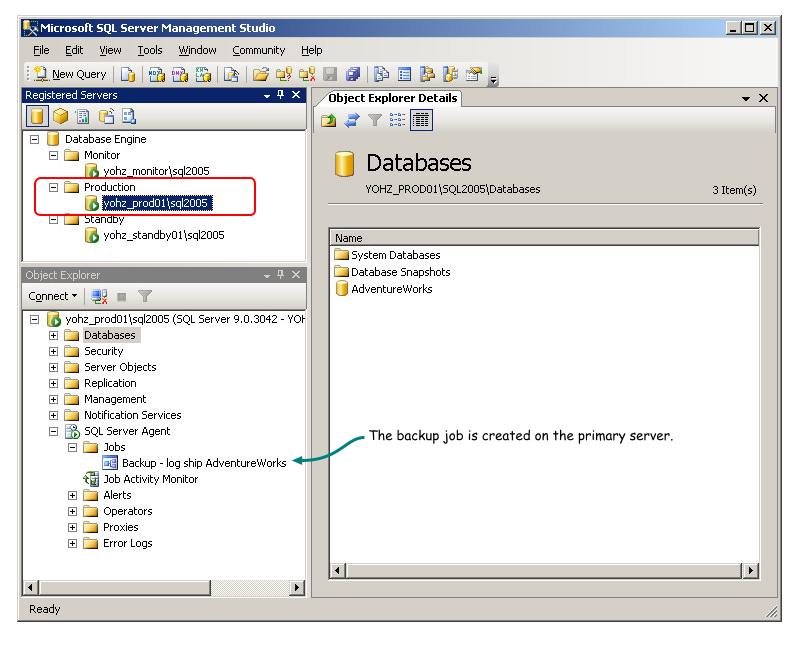Open the Template Explorer toolbar icon
This screenshot has height=648, width=791.
click(x=450, y=75)
